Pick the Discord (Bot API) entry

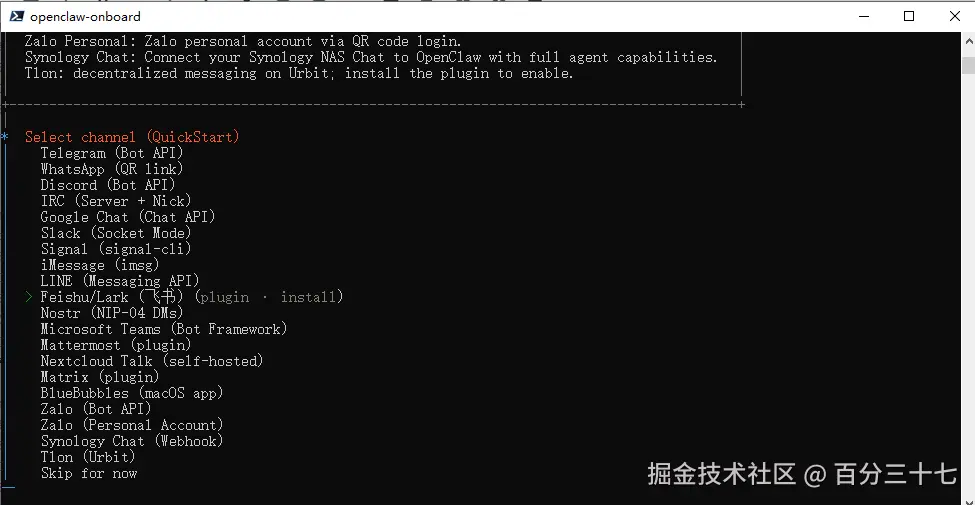[107, 185]
